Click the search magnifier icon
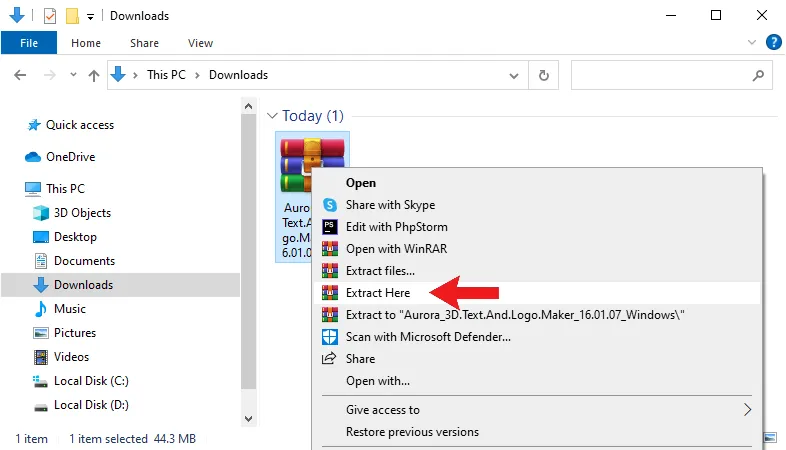The width and height of the screenshot is (786, 450). [x=758, y=76]
